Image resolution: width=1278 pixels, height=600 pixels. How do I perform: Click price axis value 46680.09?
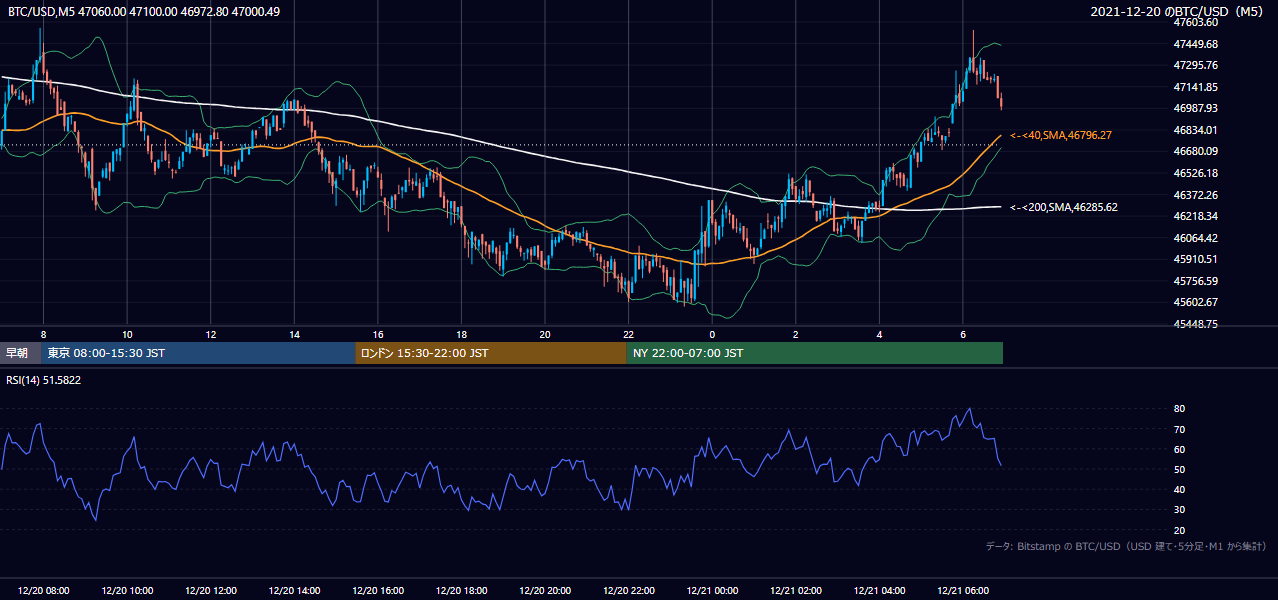[x=1196, y=151]
